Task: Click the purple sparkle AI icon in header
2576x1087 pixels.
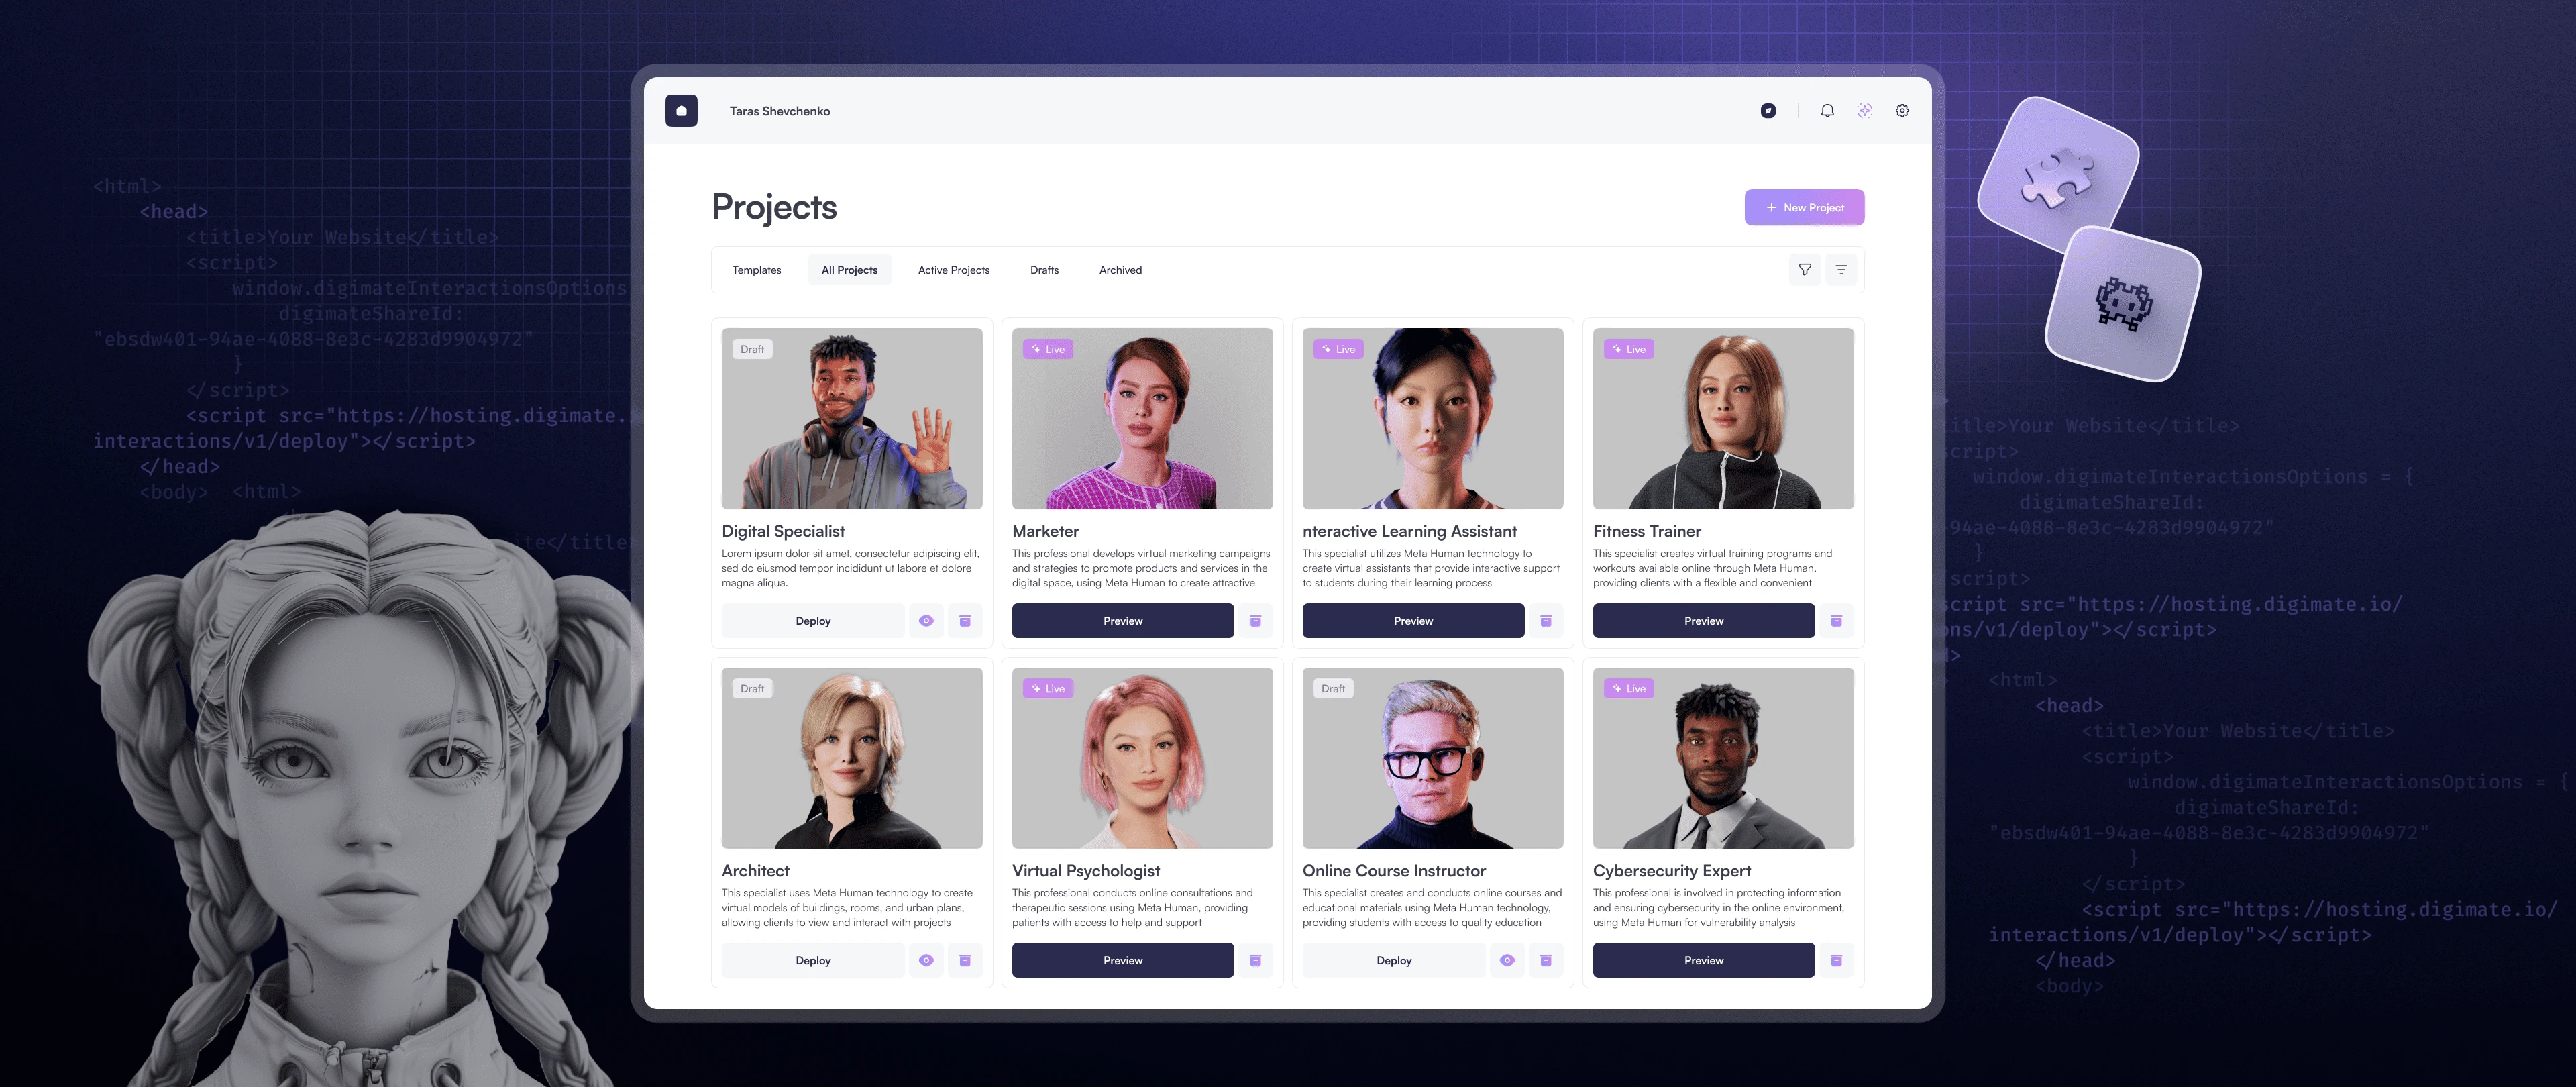Action: coord(1865,111)
